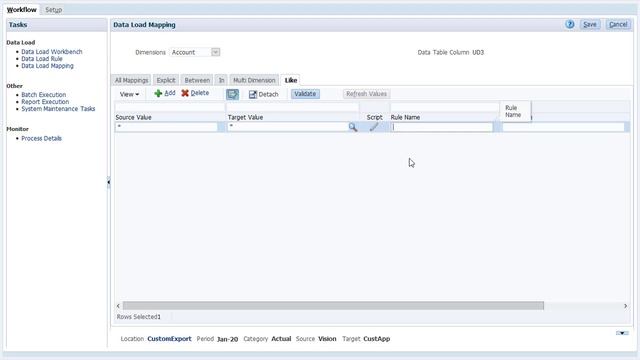Toggle the query by example icon
The image size is (640, 360).
[x=233, y=94]
